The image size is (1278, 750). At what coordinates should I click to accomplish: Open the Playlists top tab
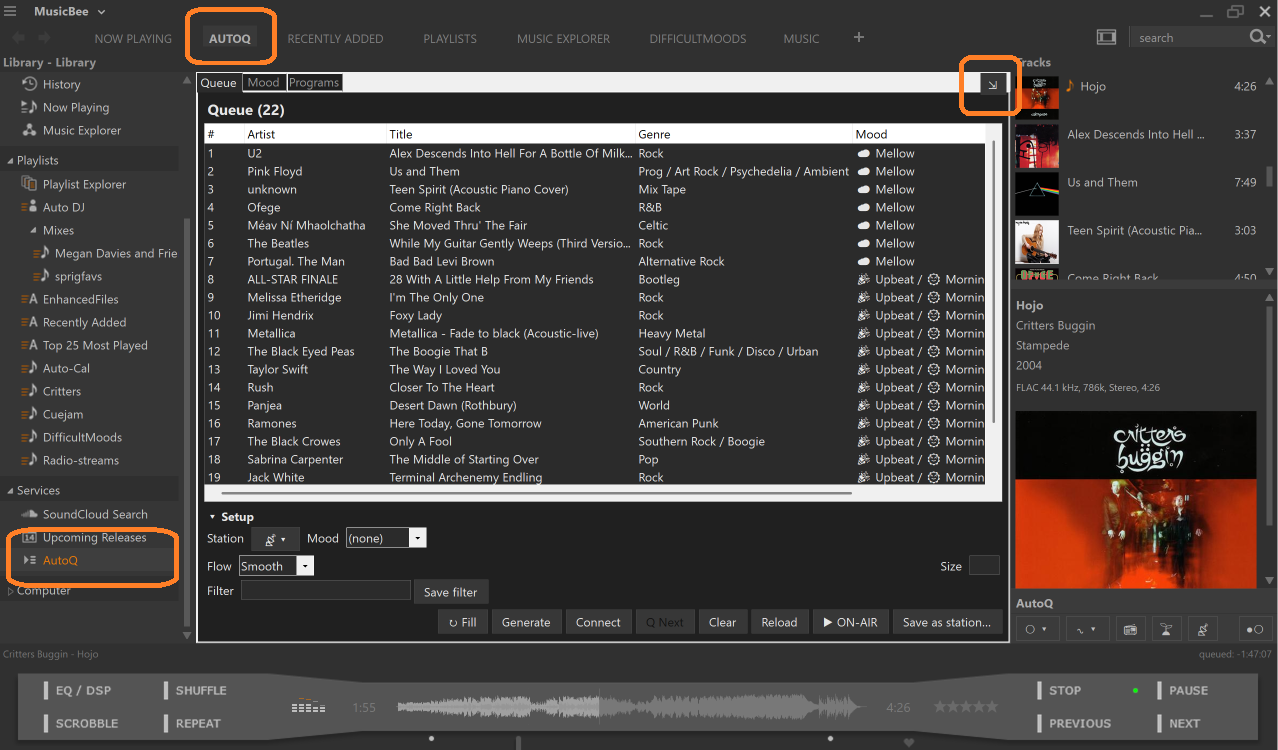click(450, 39)
